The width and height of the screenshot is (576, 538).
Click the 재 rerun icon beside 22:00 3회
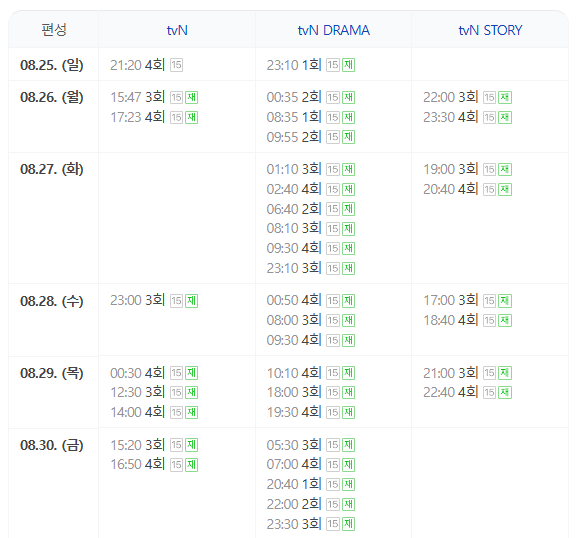[x=505, y=98]
